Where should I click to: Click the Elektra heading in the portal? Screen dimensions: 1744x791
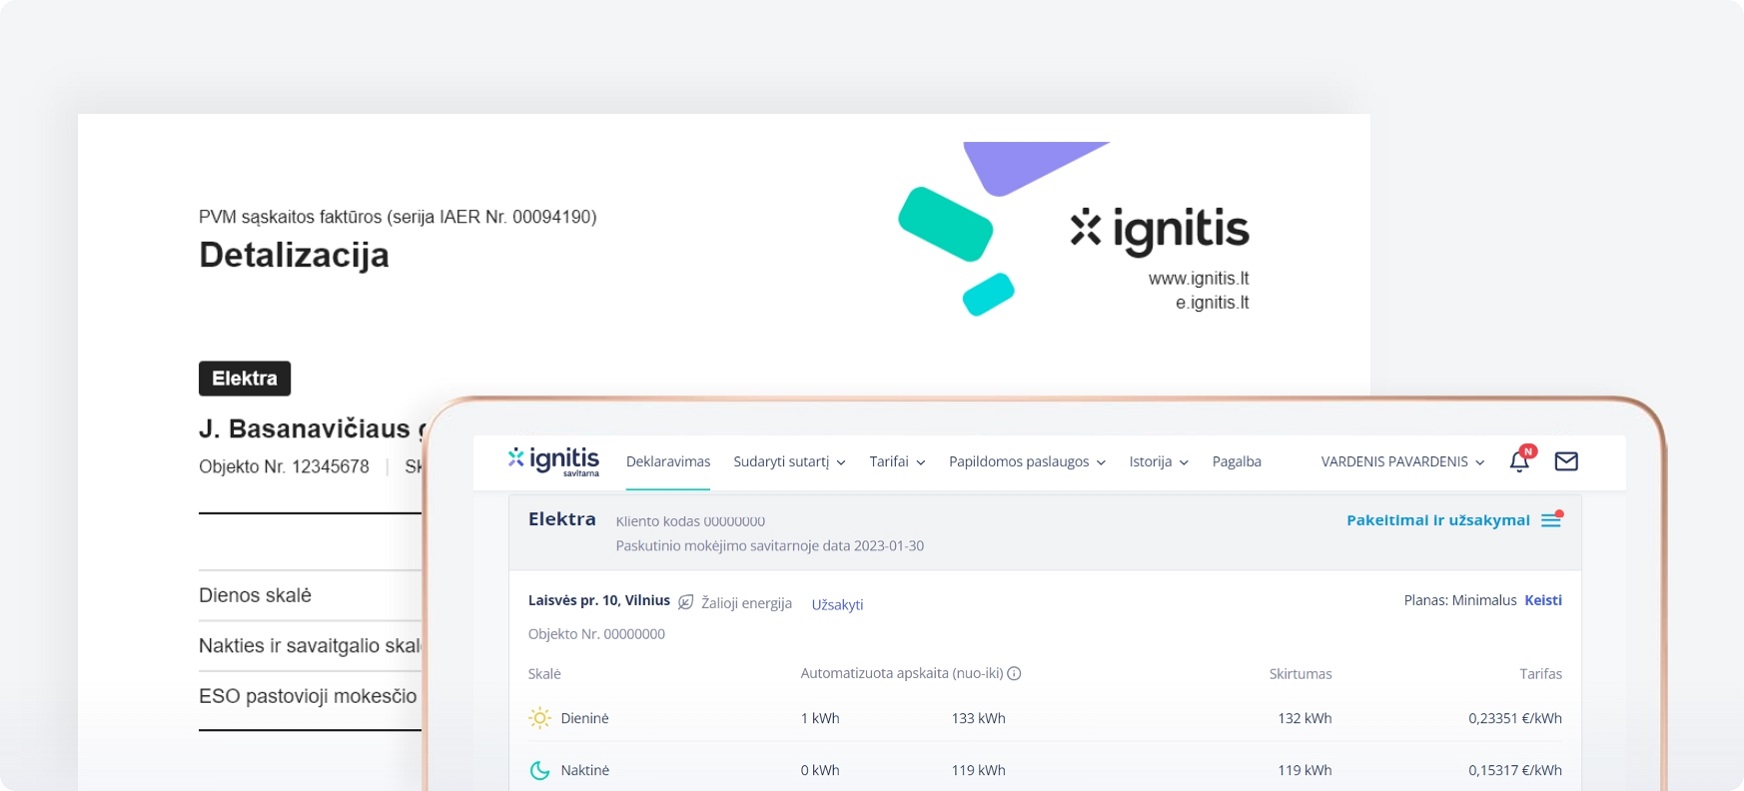(562, 519)
